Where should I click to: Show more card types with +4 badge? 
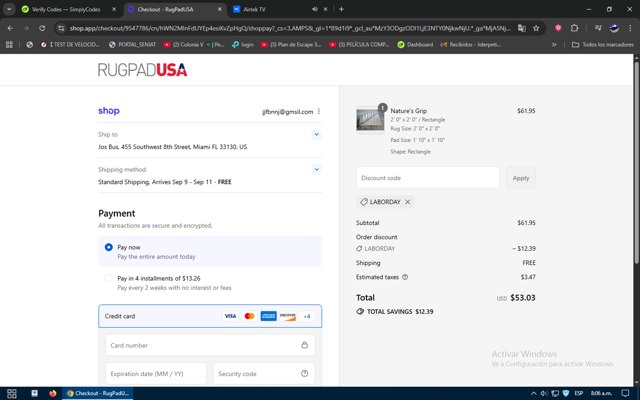pyautogui.click(x=307, y=316)
